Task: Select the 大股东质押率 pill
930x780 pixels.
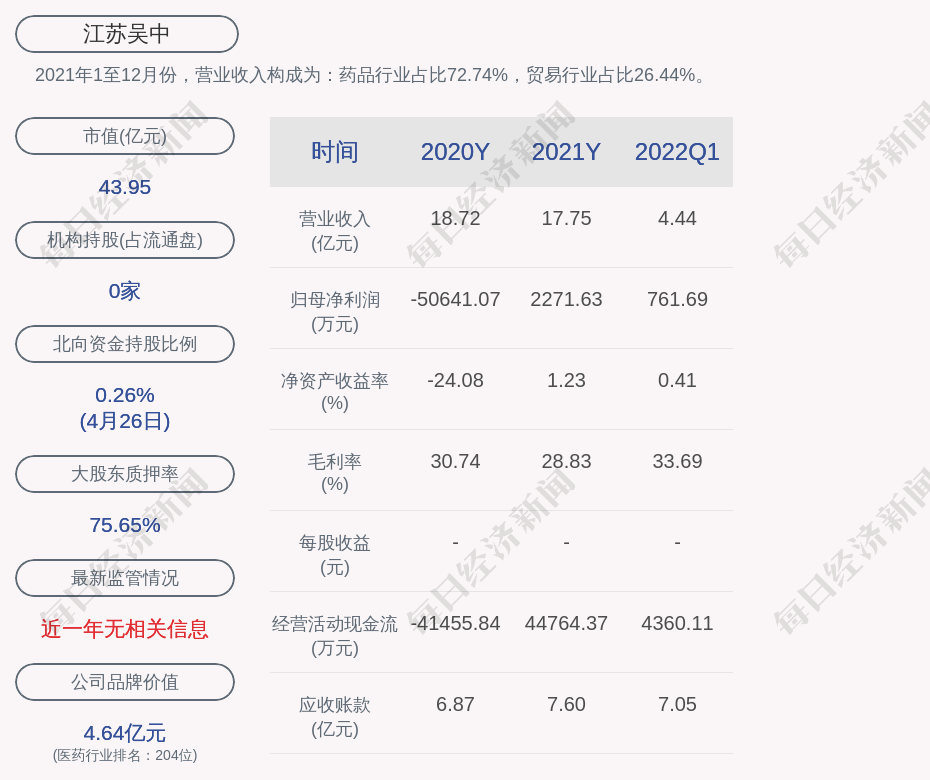Action: point(125,474)
